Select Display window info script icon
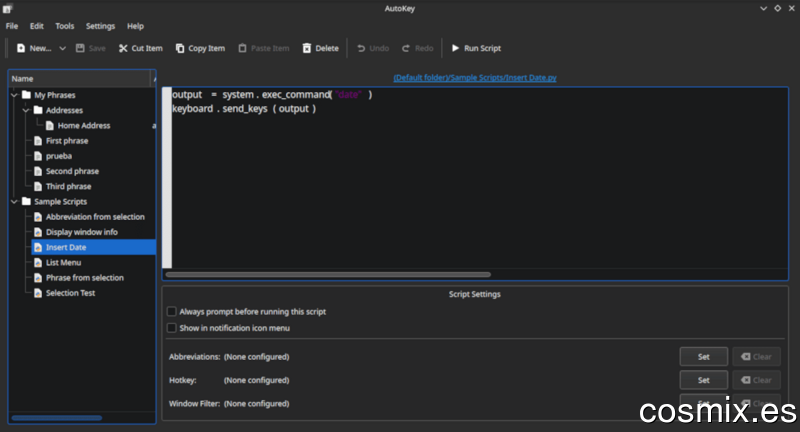The width and height of the screenshot is (800, 432). tap(38, 232)
